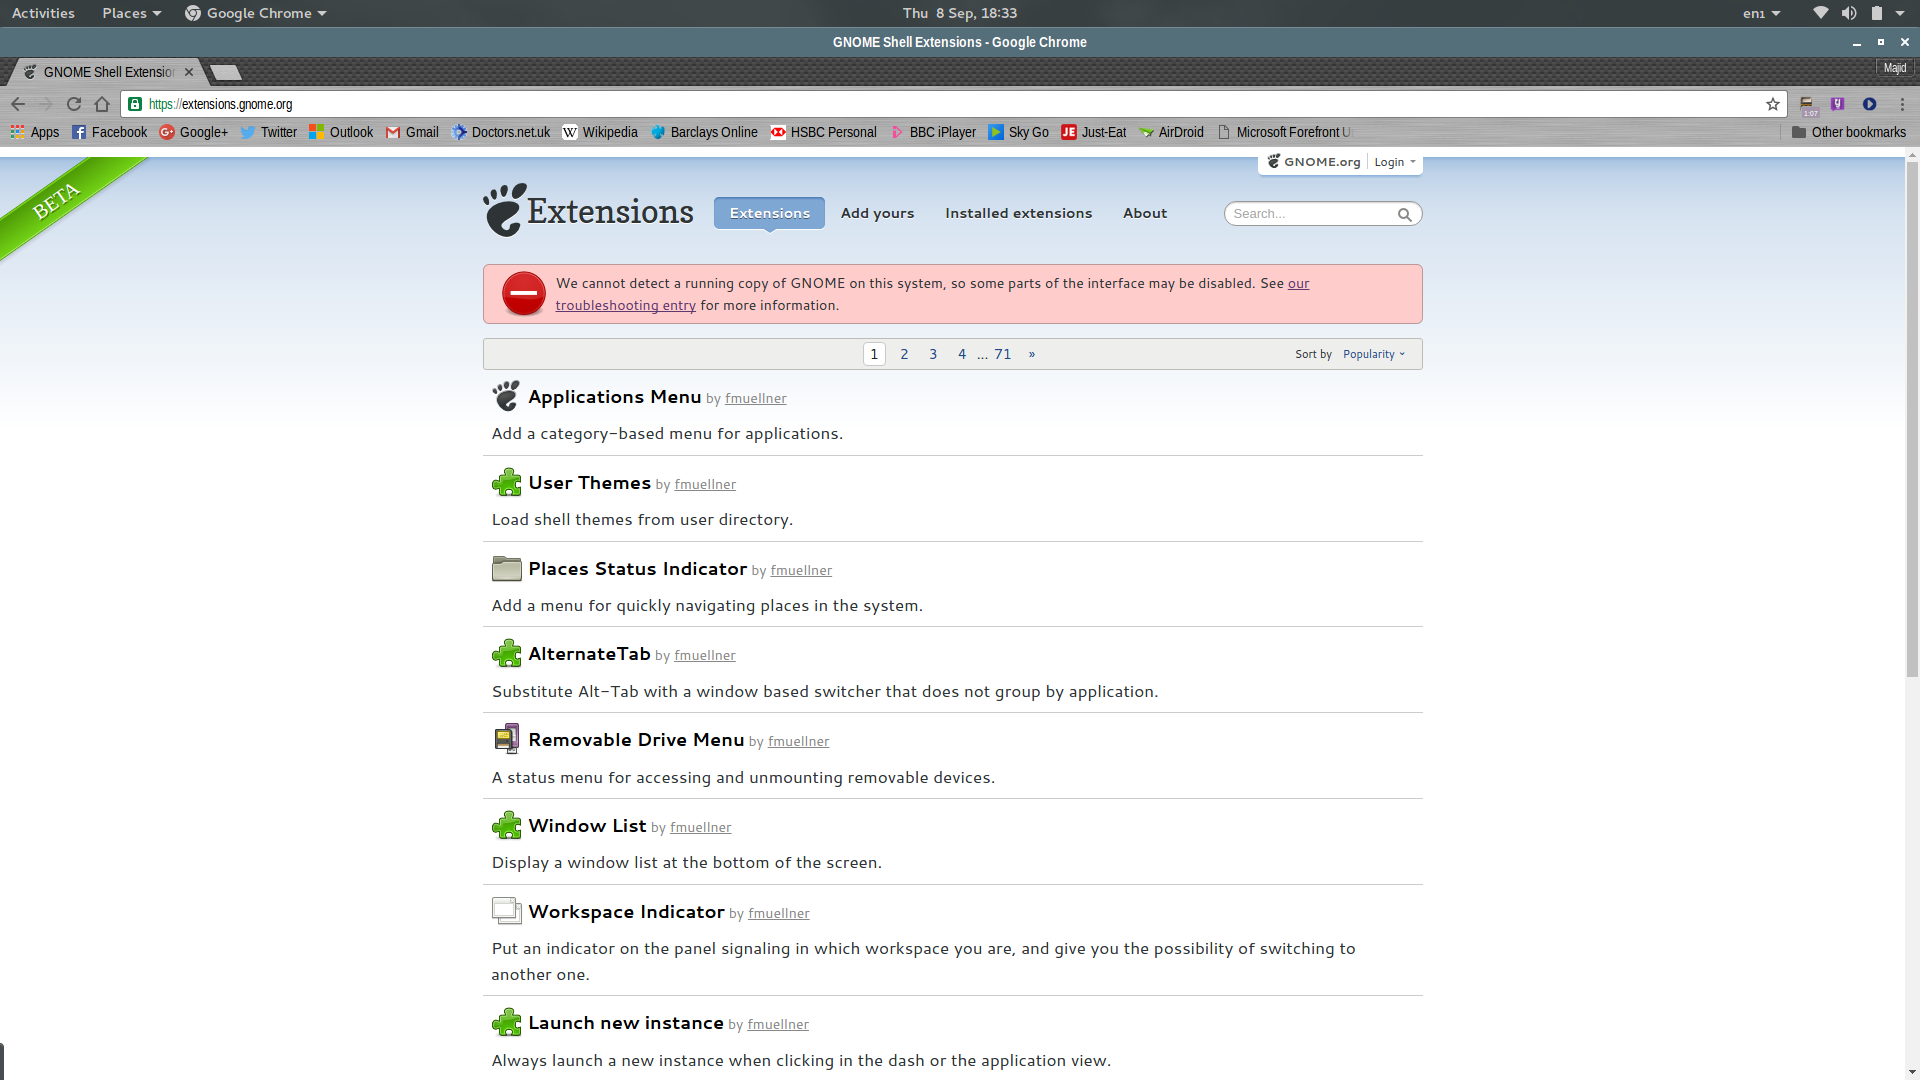
Task: Click the blue play-circle extension icon
Action: click(1869, 104)
